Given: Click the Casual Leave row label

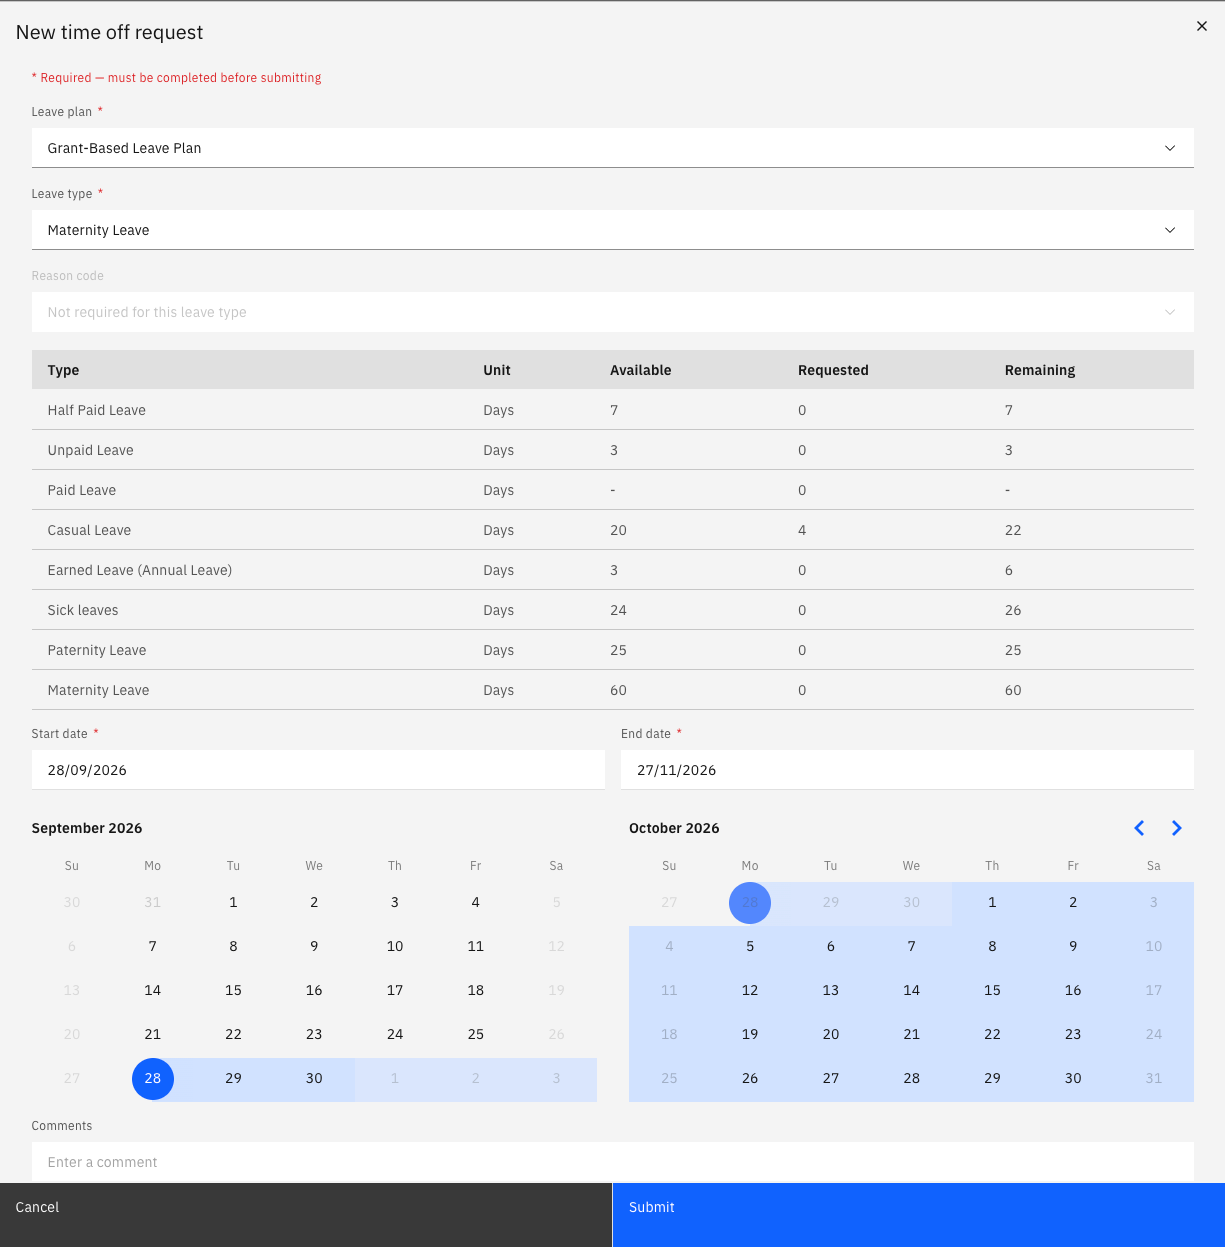Looking at the screenshot, I should 90,530.
